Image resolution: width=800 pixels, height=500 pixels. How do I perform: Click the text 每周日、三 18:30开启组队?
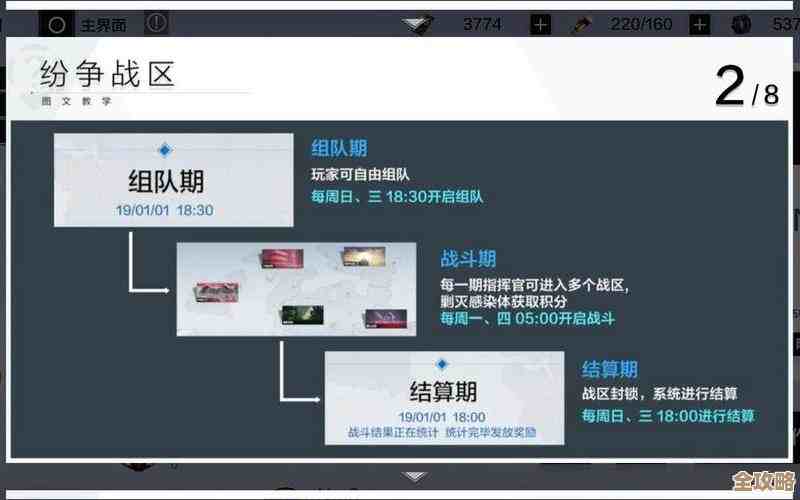(x=397, y=197)
